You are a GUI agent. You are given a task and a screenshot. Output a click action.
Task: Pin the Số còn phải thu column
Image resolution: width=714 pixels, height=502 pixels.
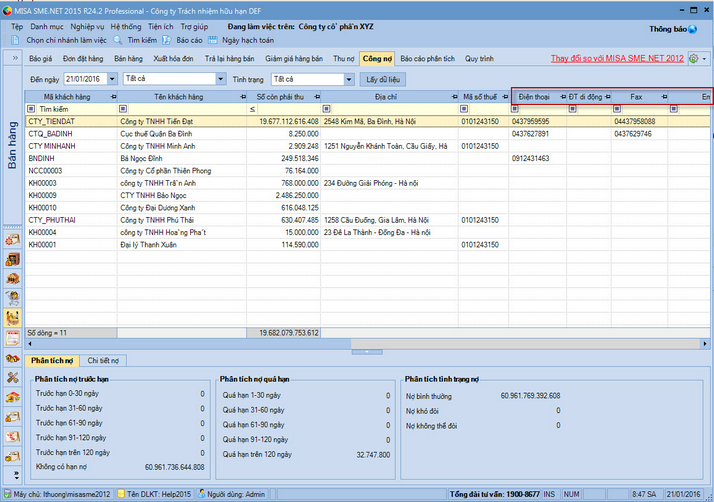(317, 97)
